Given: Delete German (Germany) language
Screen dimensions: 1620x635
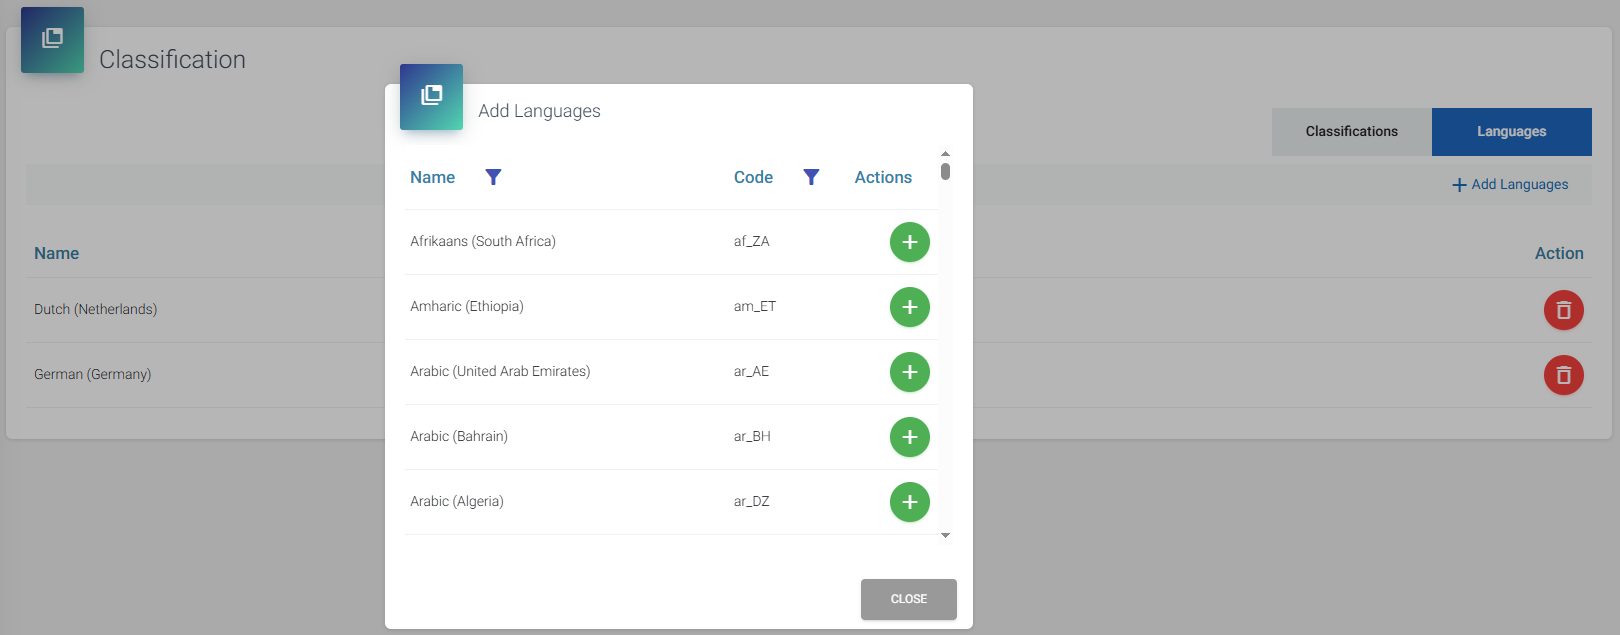Looking at the screenshot, I should pos(1563,375).
